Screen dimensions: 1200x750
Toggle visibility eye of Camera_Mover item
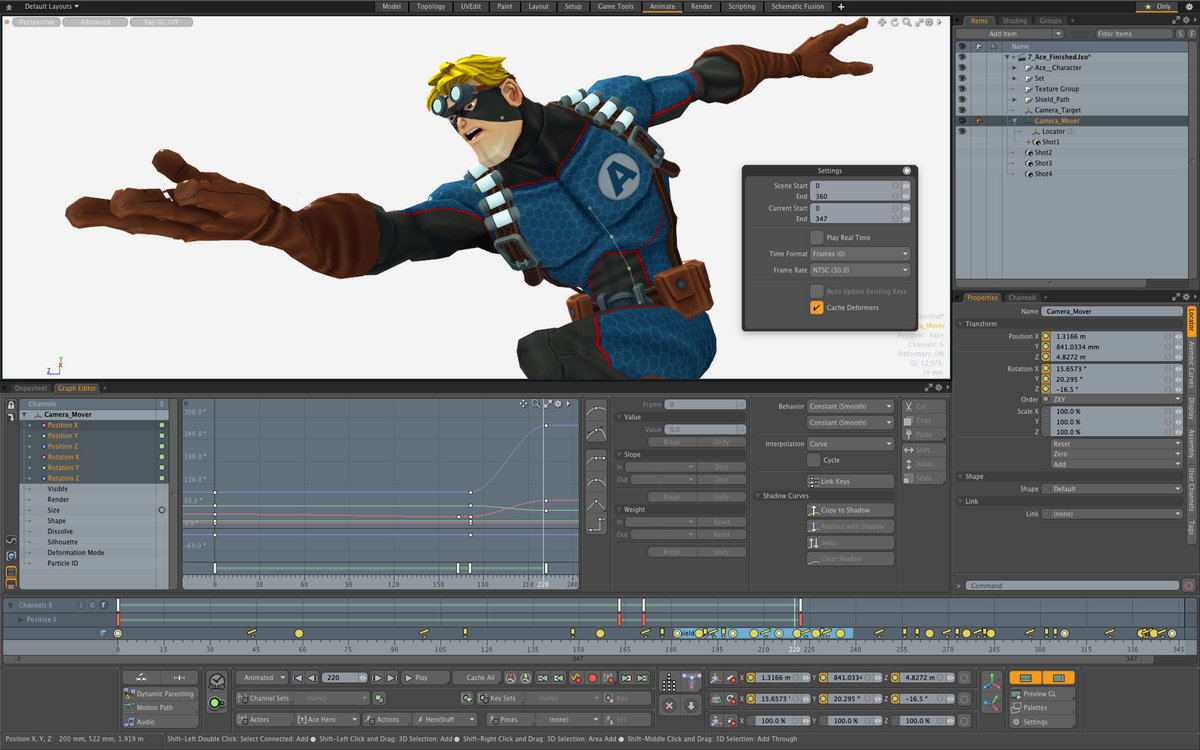click(962, 120)
